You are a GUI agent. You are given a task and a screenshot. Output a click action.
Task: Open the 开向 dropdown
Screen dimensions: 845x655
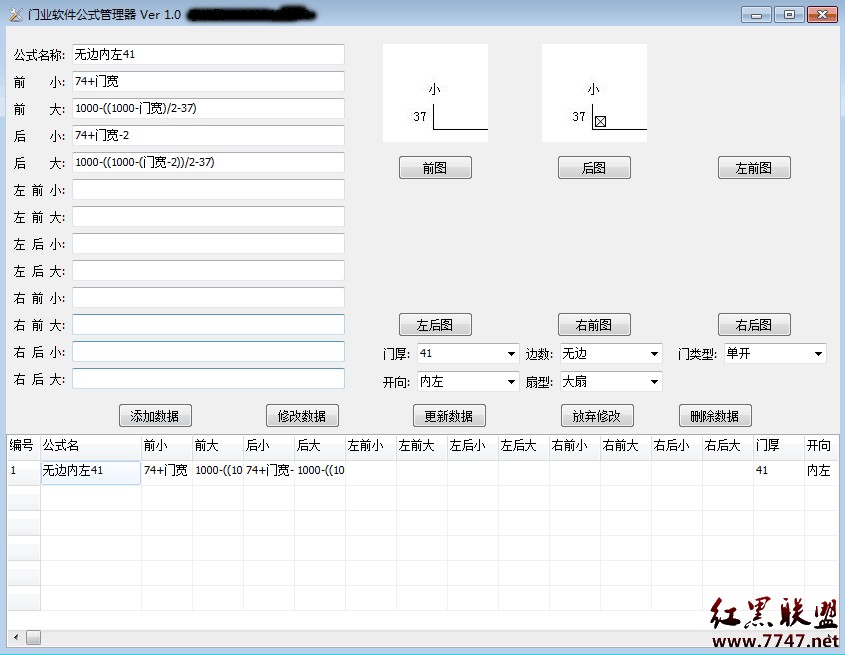click(468, 382)
